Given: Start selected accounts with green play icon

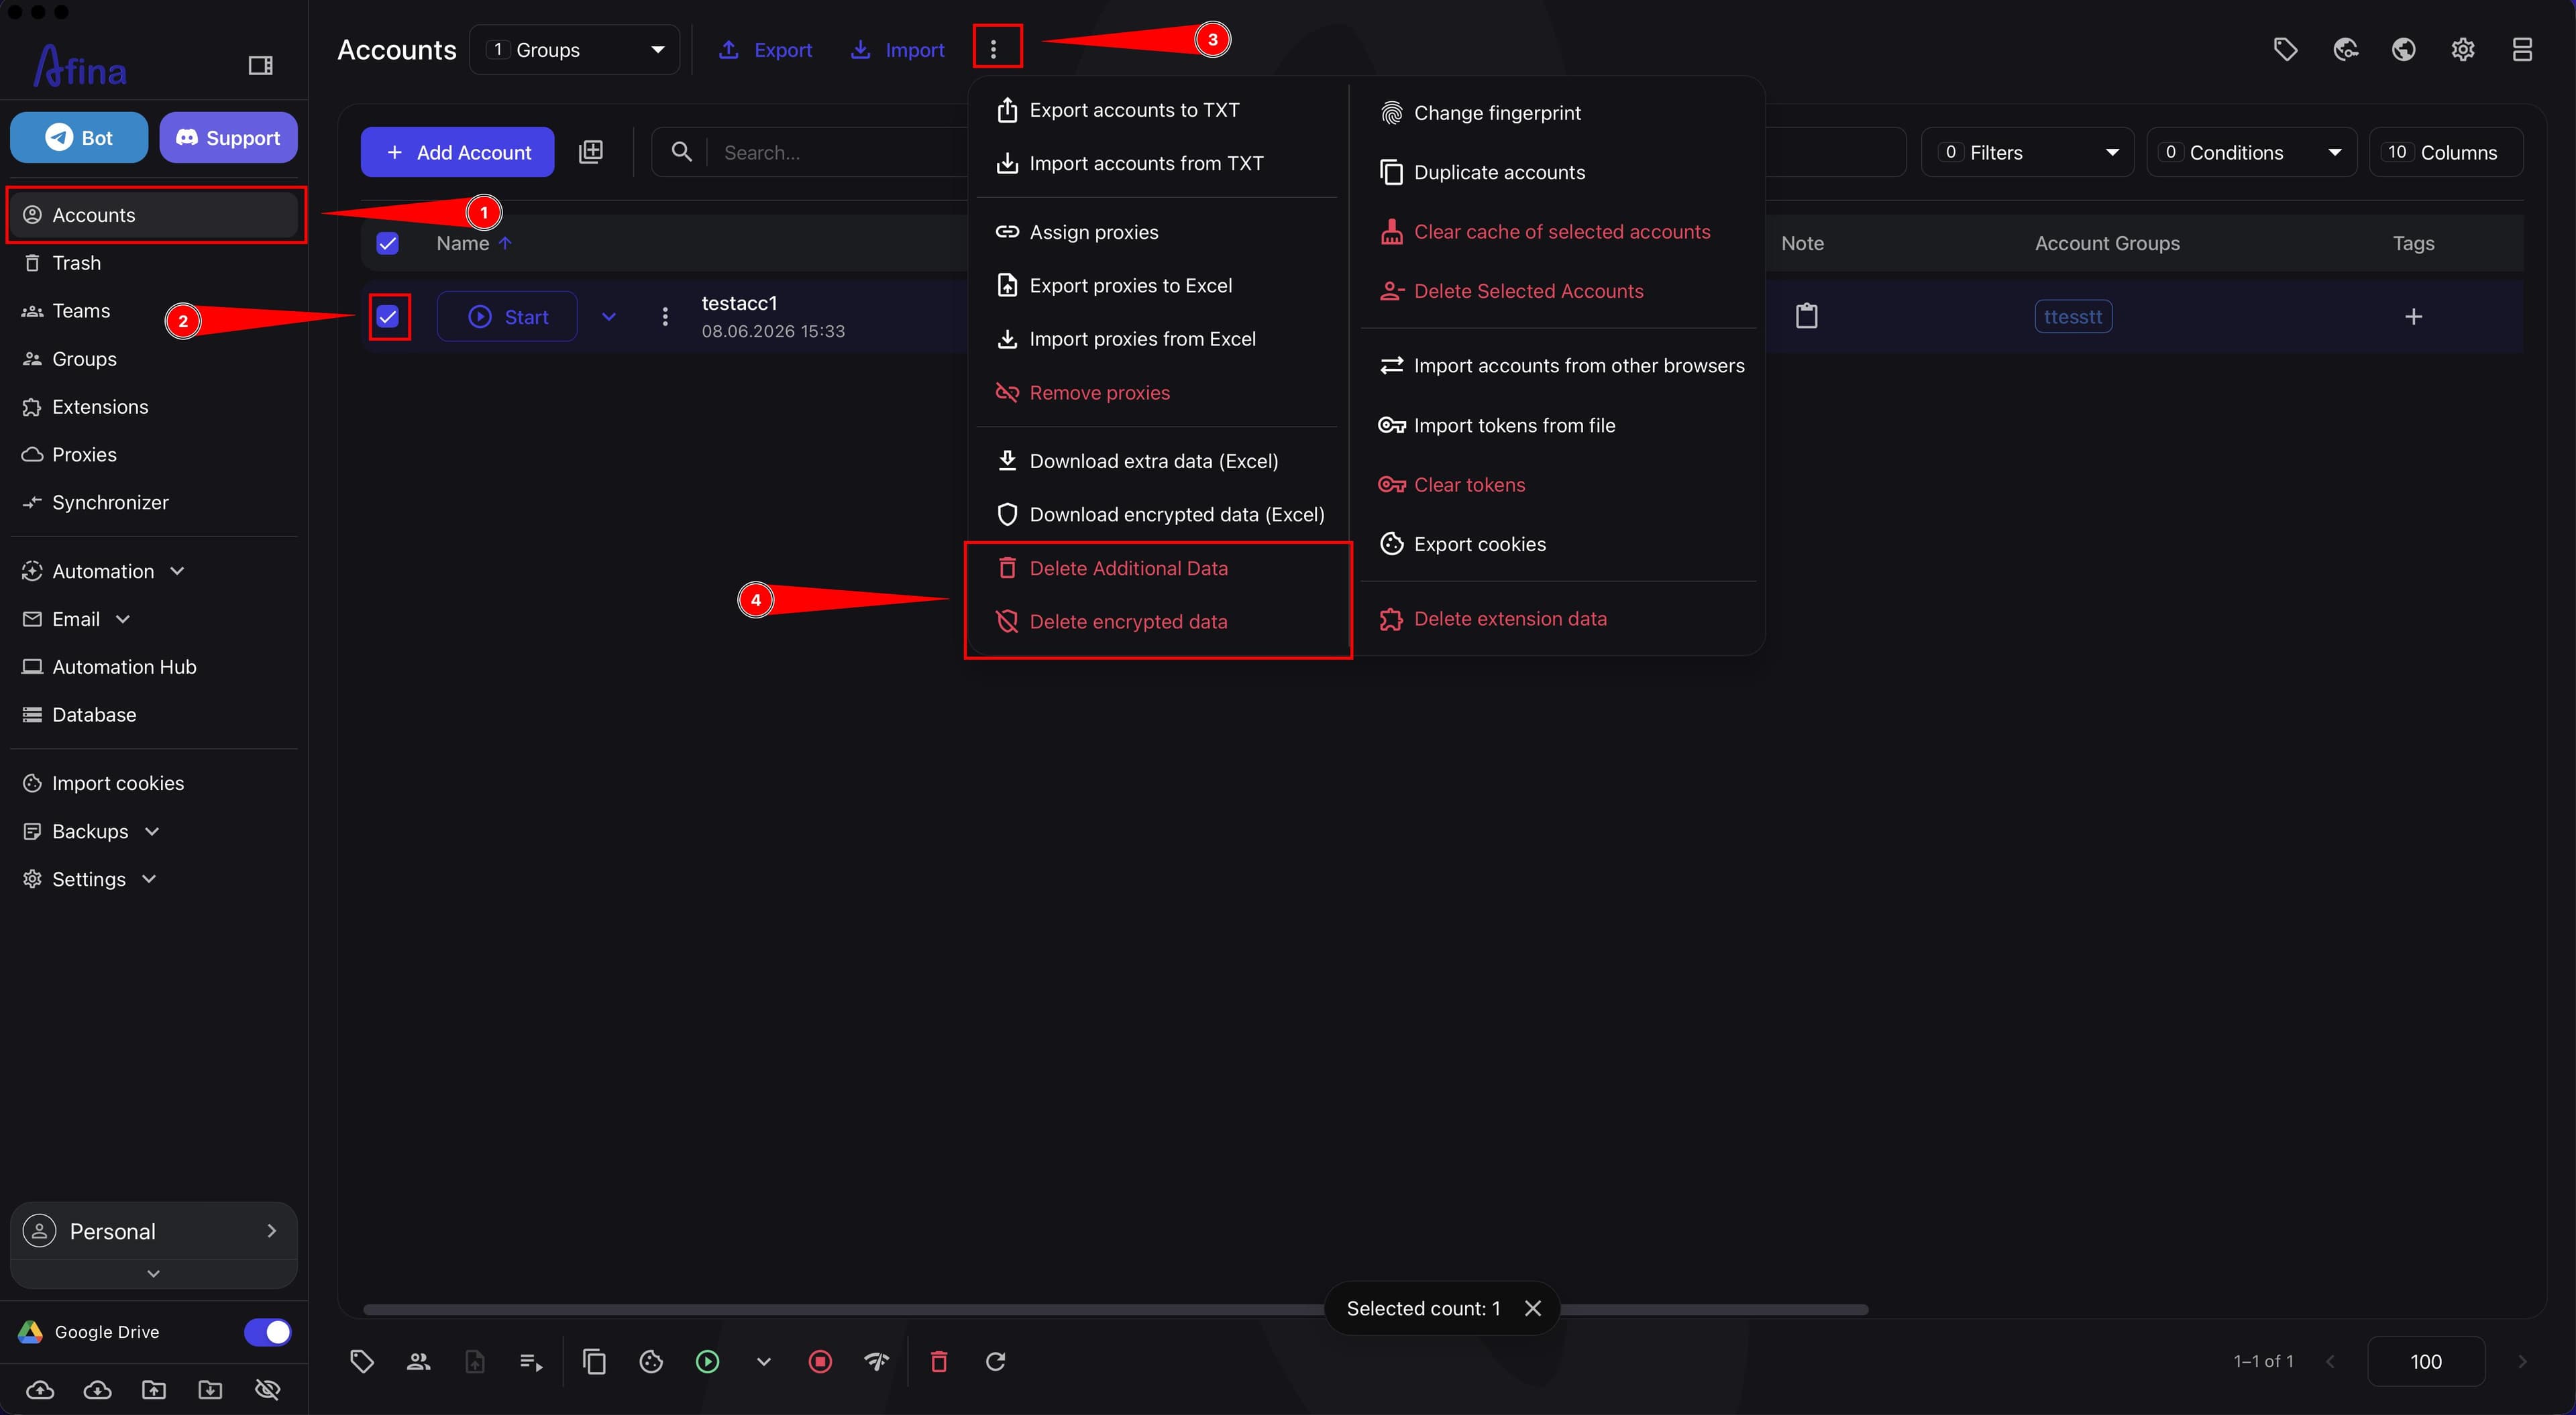Looking at the screenshot, I should point(707,1361).
